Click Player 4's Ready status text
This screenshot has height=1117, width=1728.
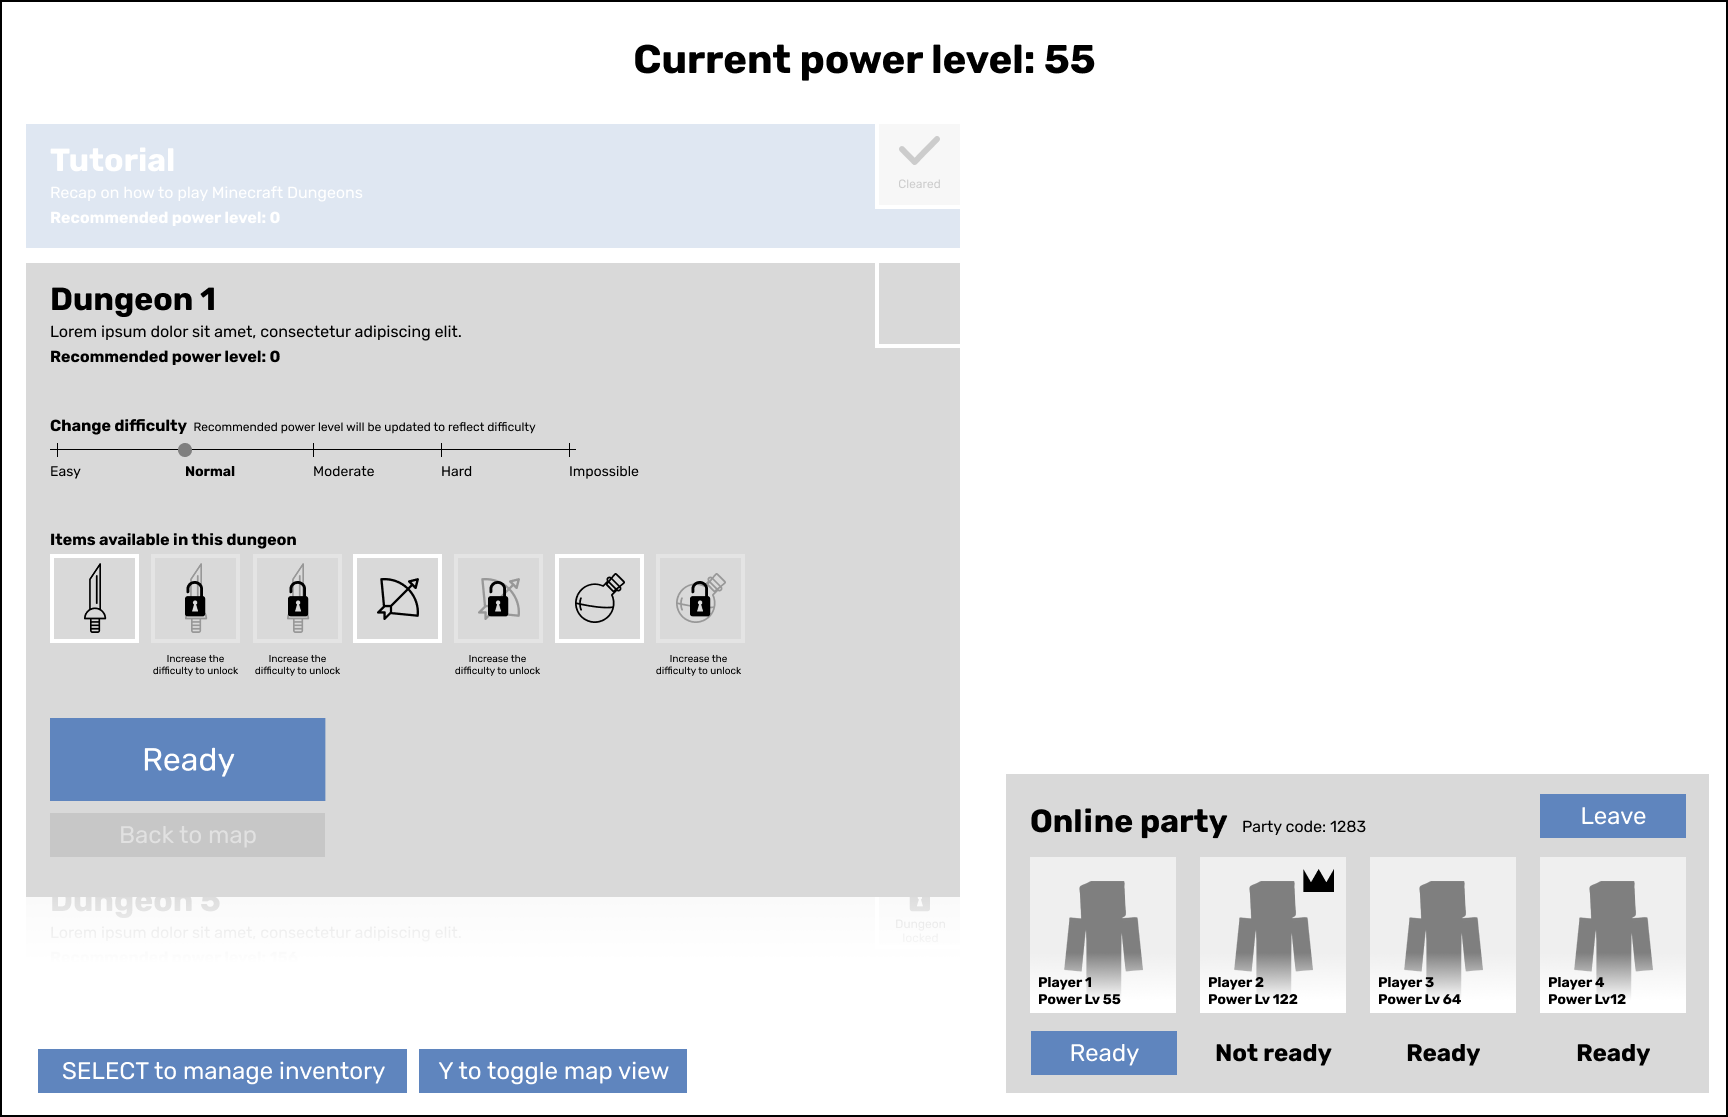coord(1613,1053)
